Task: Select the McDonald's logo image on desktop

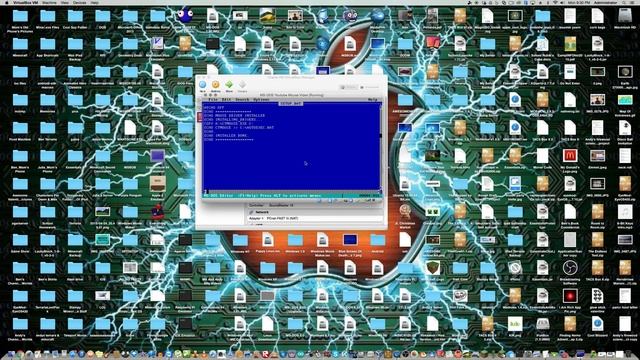Action: [570, 156]
